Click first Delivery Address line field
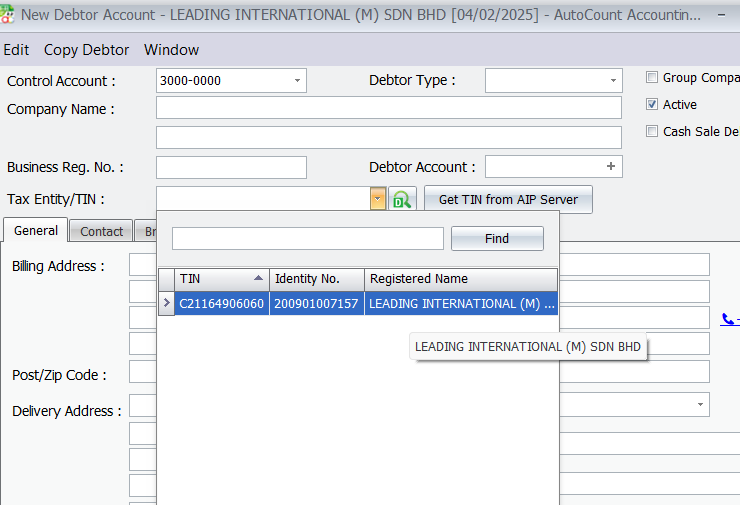740x505 pixels. click(x=143, y=405)
